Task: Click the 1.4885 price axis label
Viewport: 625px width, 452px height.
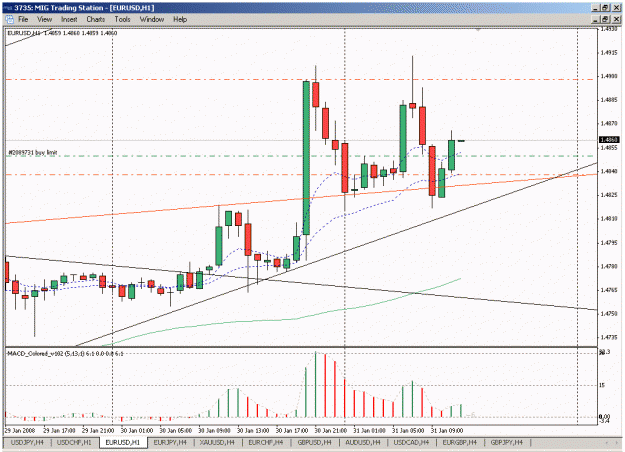Action: pyautogui.click(x=609, y=100)
